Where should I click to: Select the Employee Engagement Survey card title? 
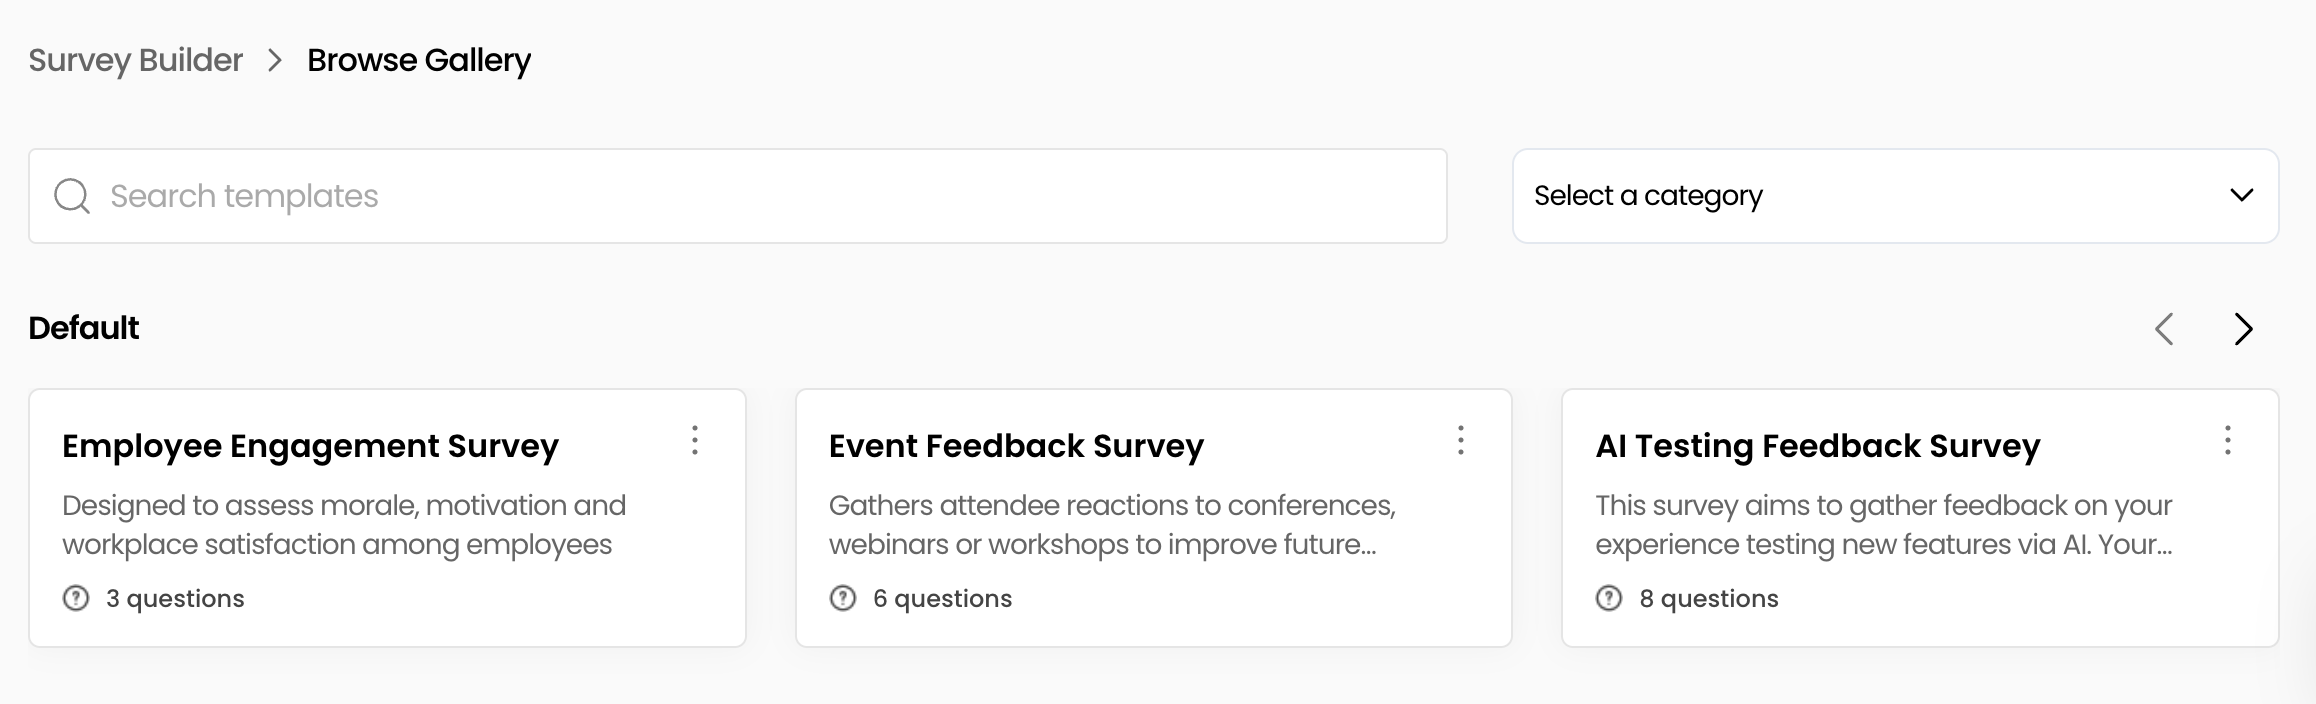[310, 446]
